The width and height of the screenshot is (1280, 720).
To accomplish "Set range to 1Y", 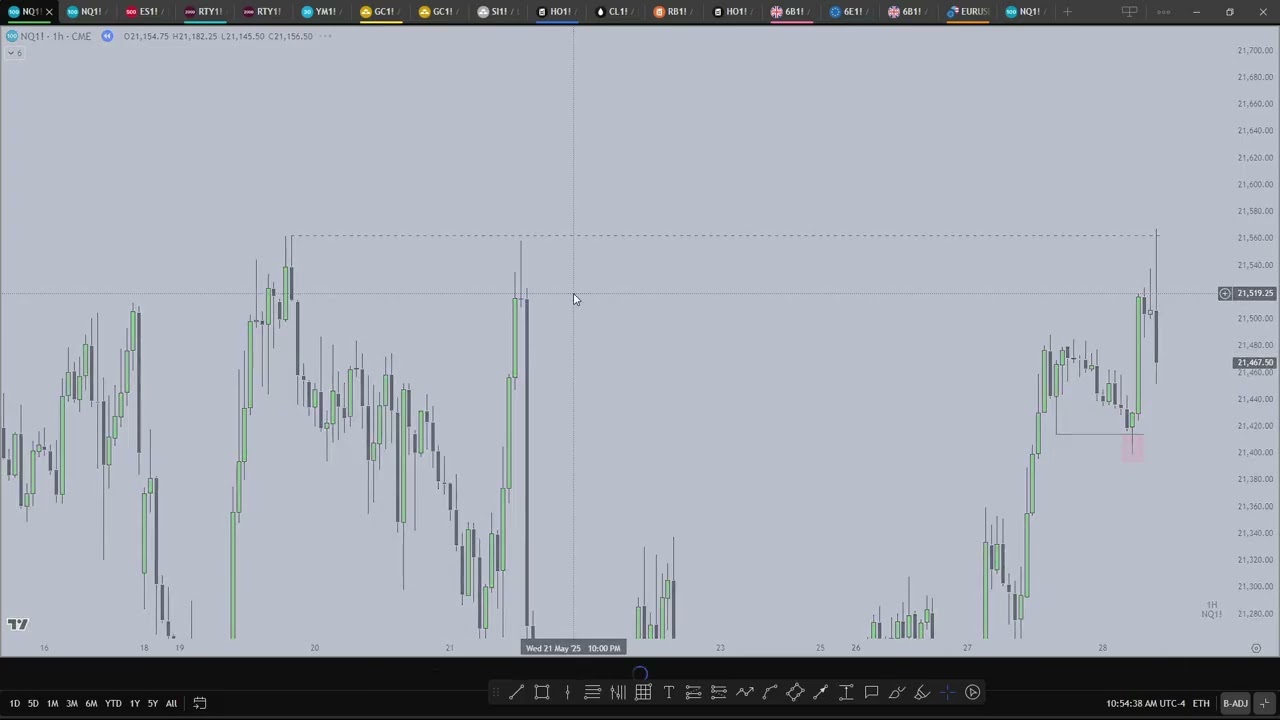I will (134, 703).
